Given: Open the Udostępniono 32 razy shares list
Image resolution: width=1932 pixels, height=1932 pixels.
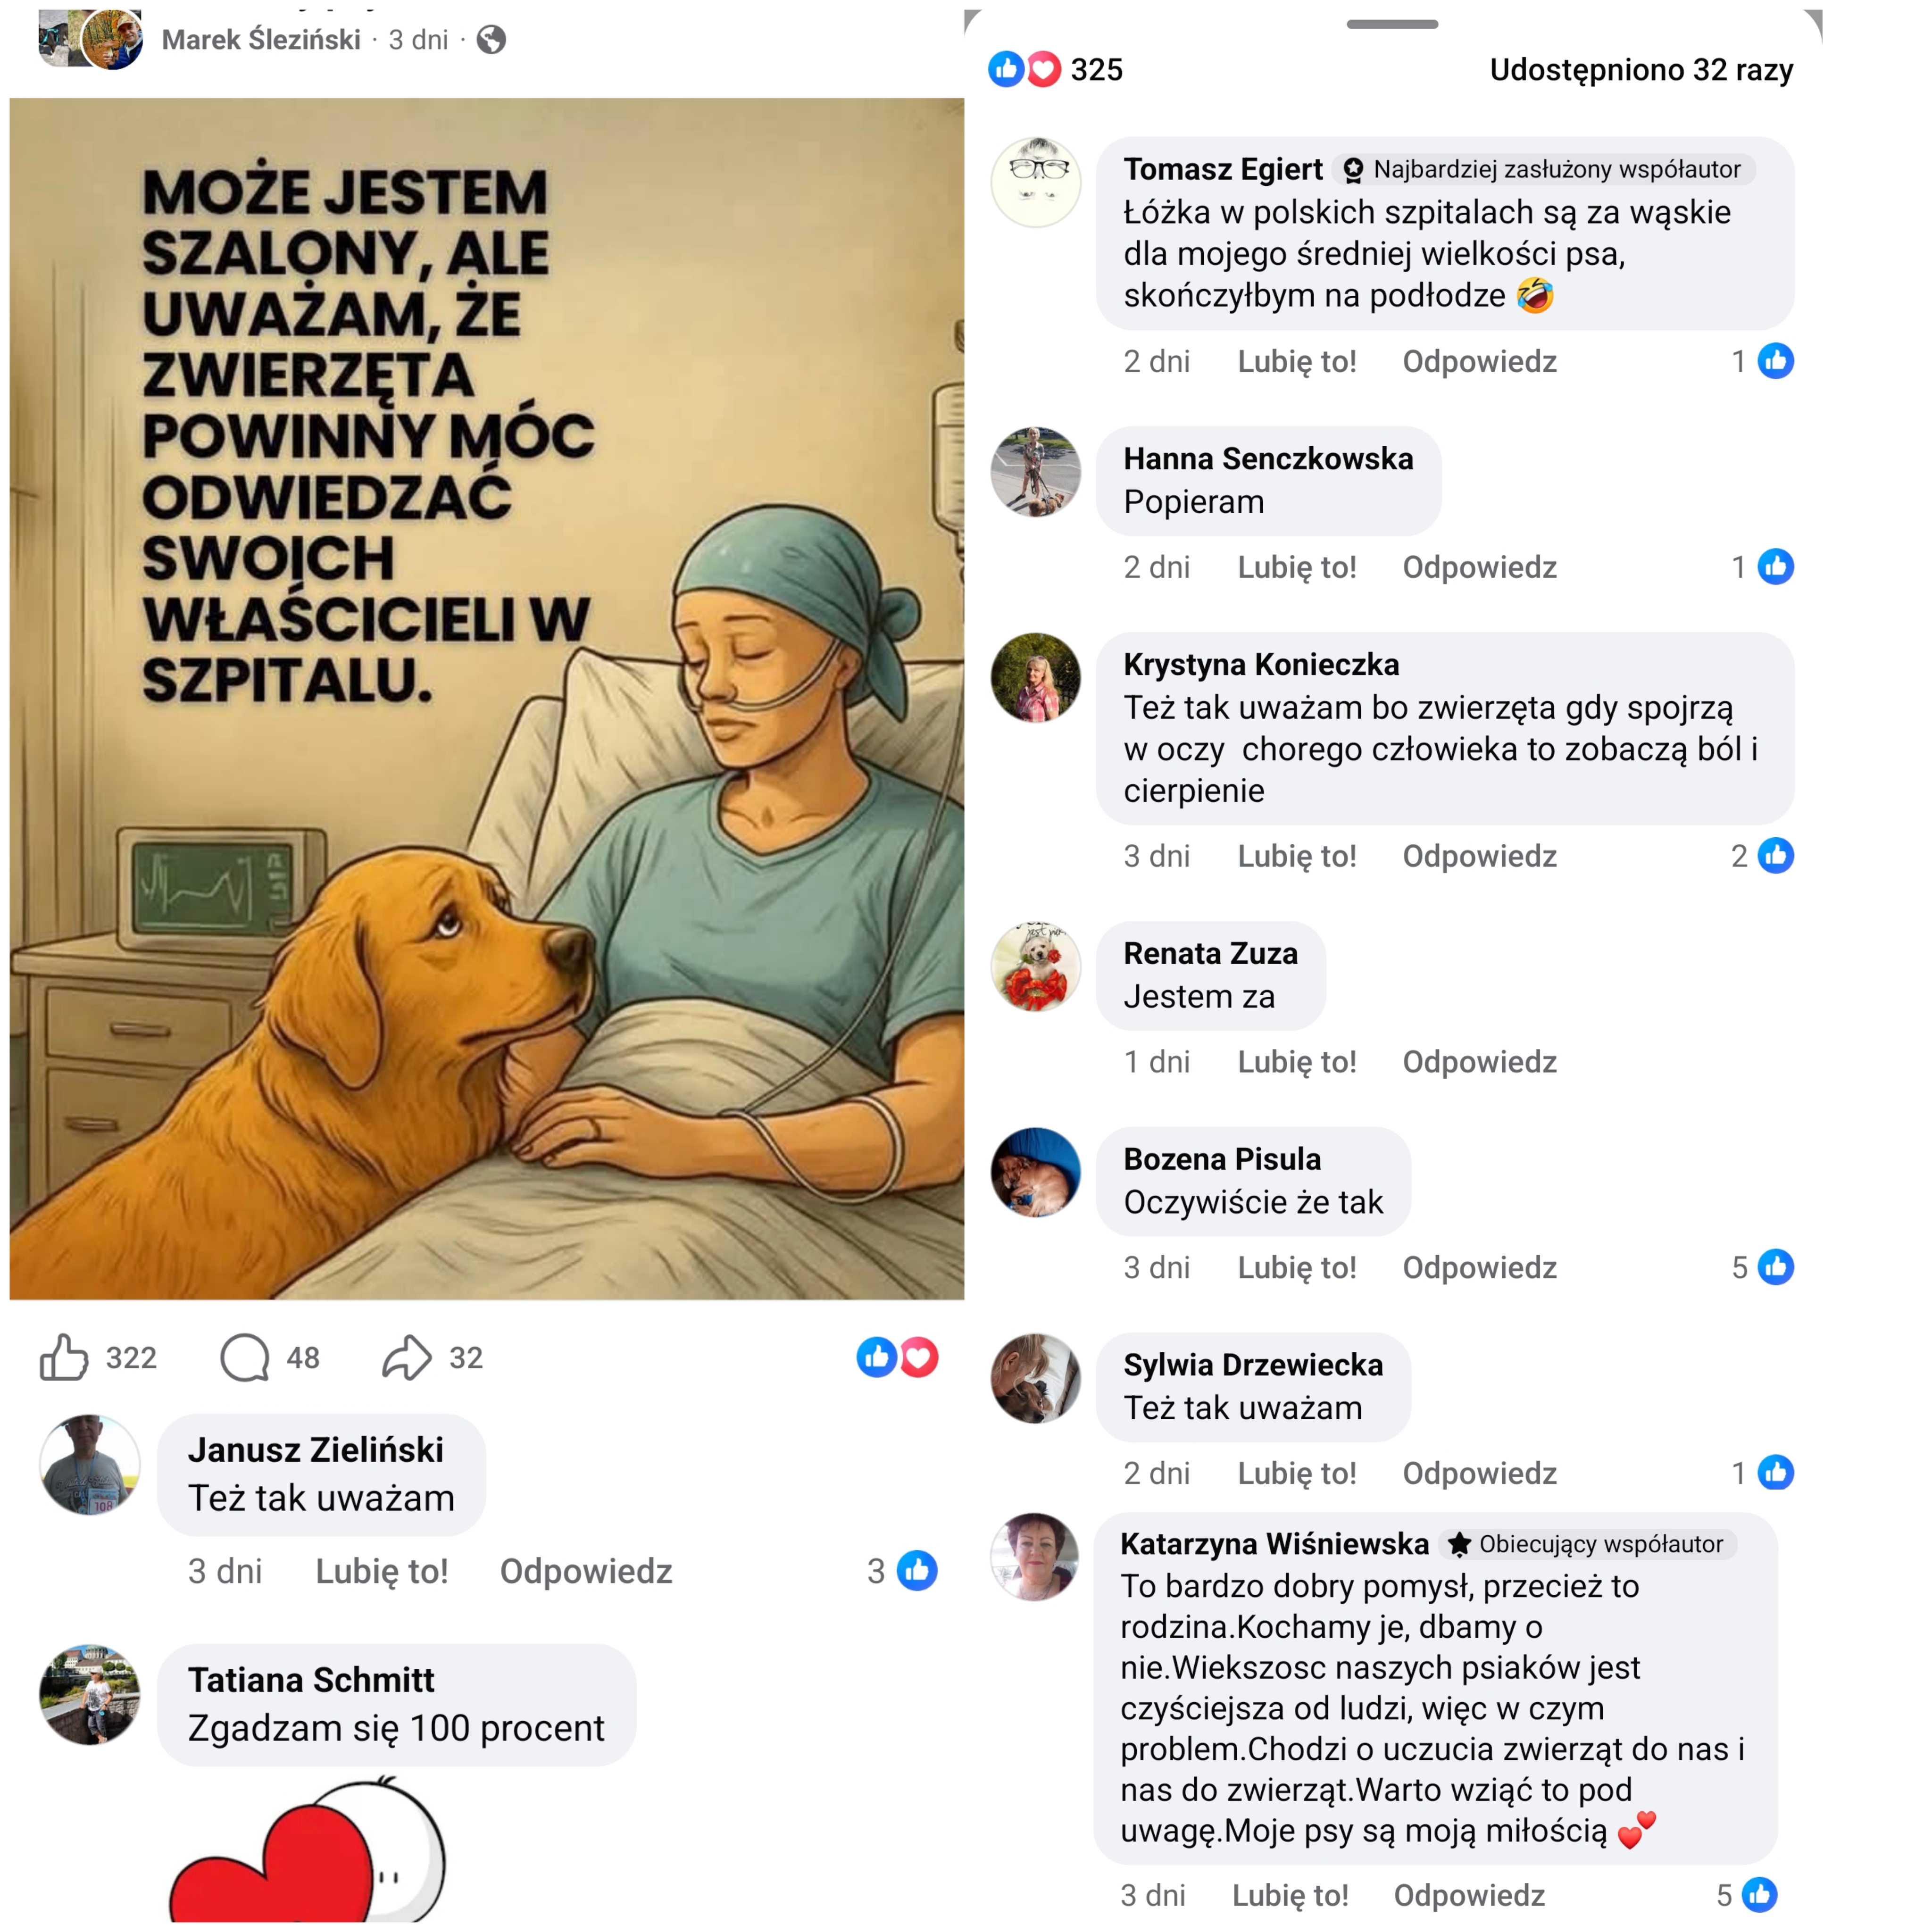Looking at the screenshot, I should click(x=1641, y=70).
